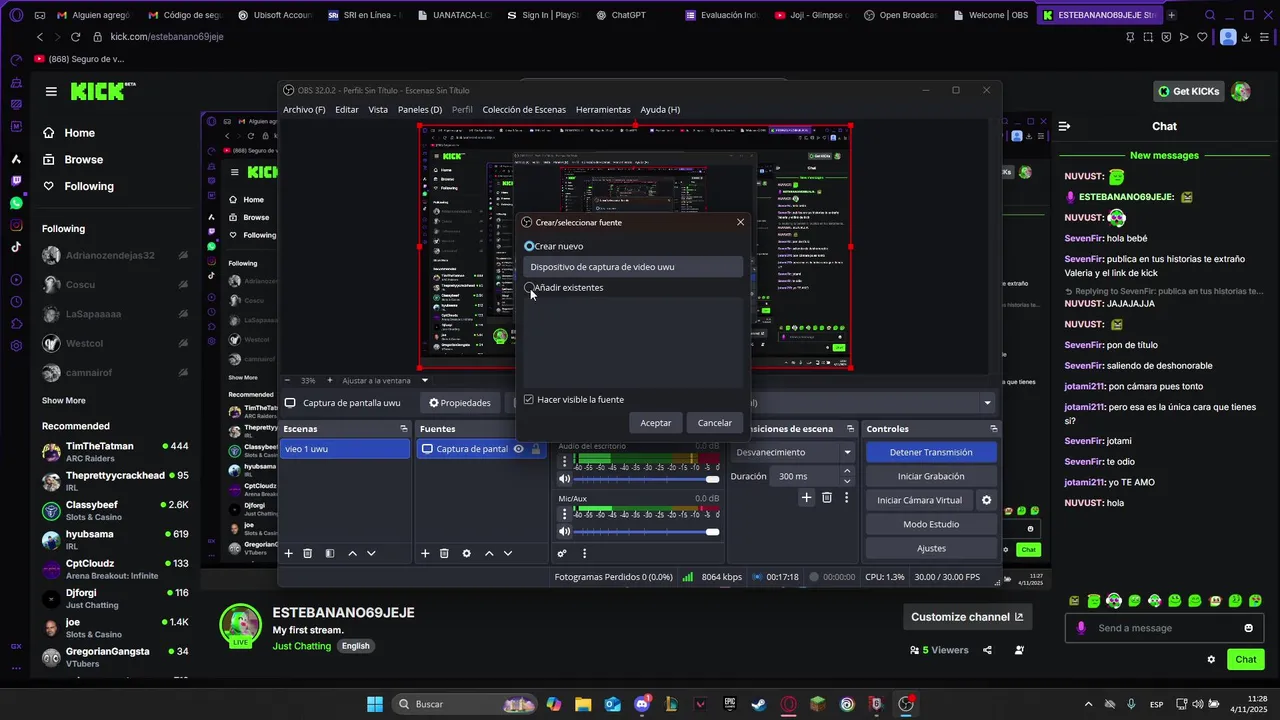Screen dimensions: 1280x720
Task: Add a scene transition with plus icon
Action: point(806,497)
